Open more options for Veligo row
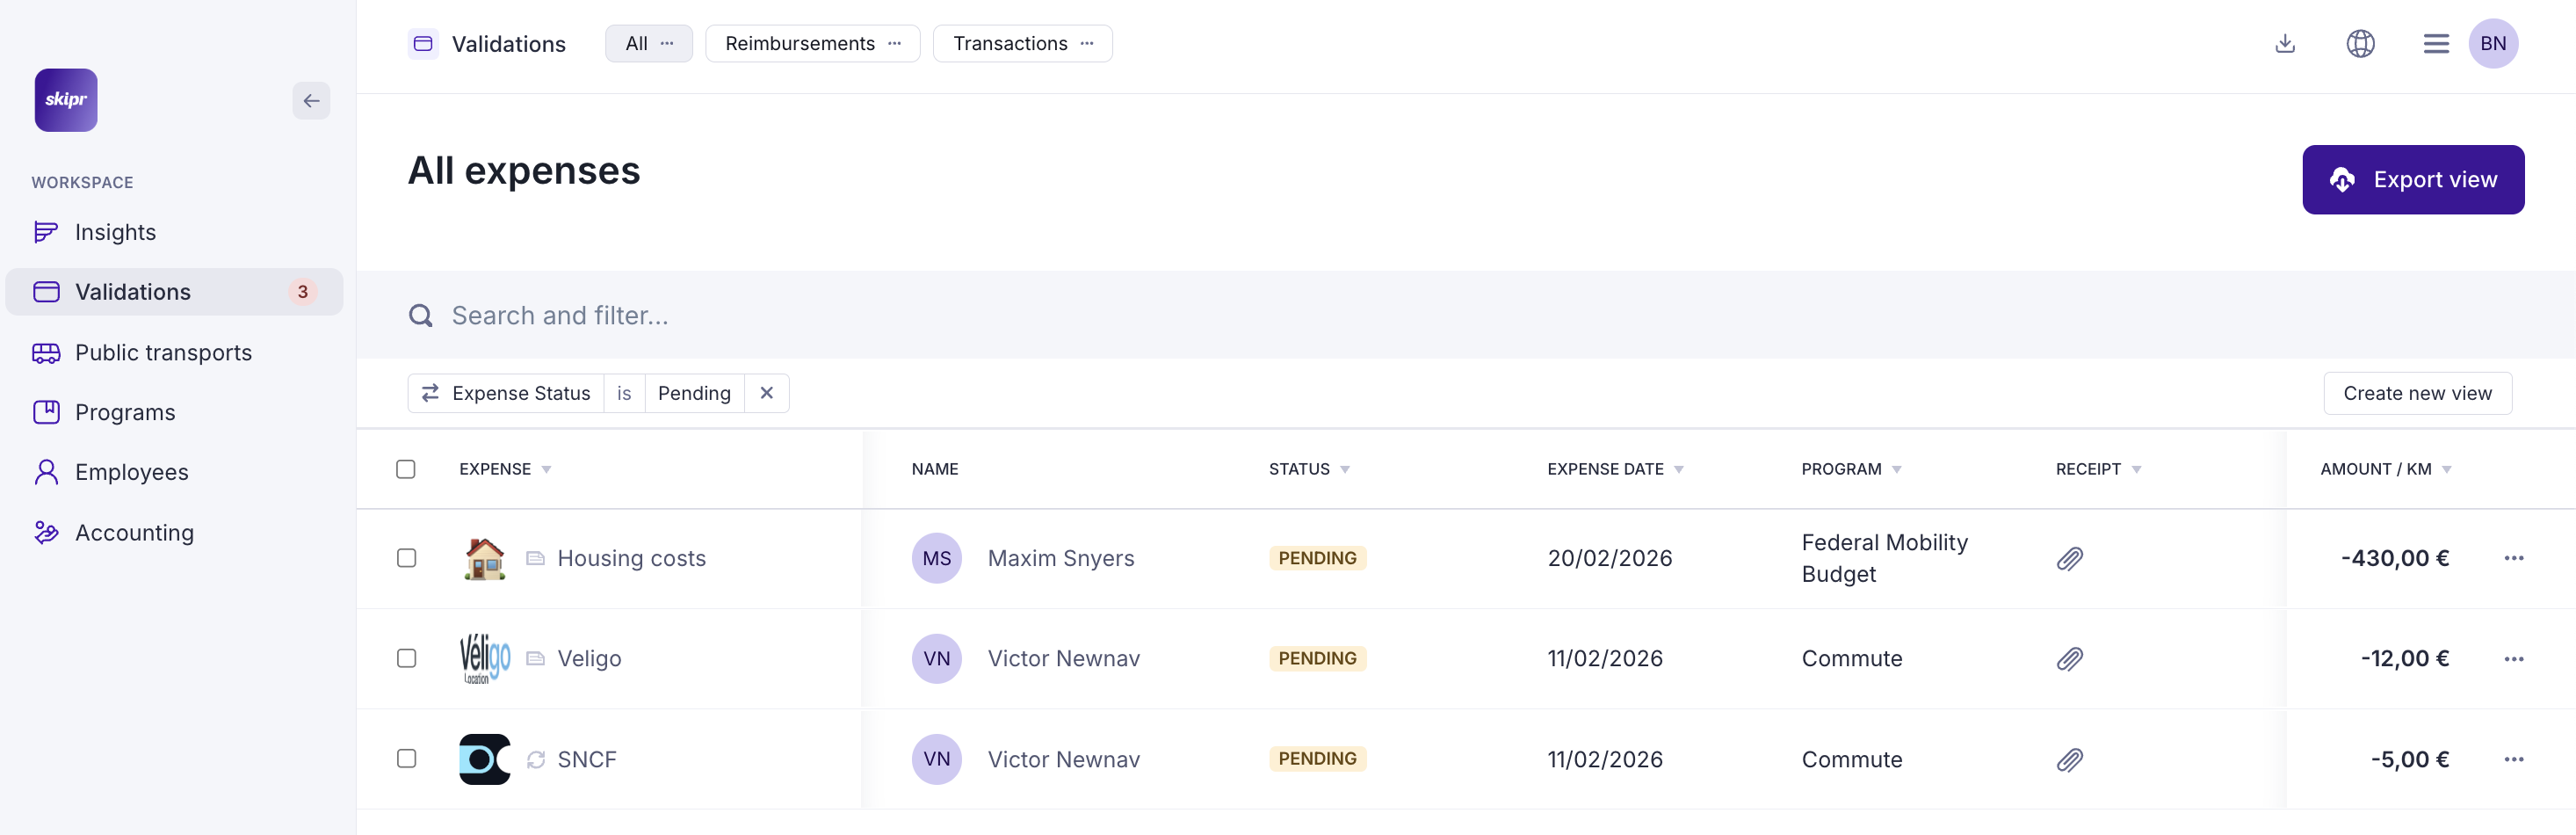 tap(2513, 659)
